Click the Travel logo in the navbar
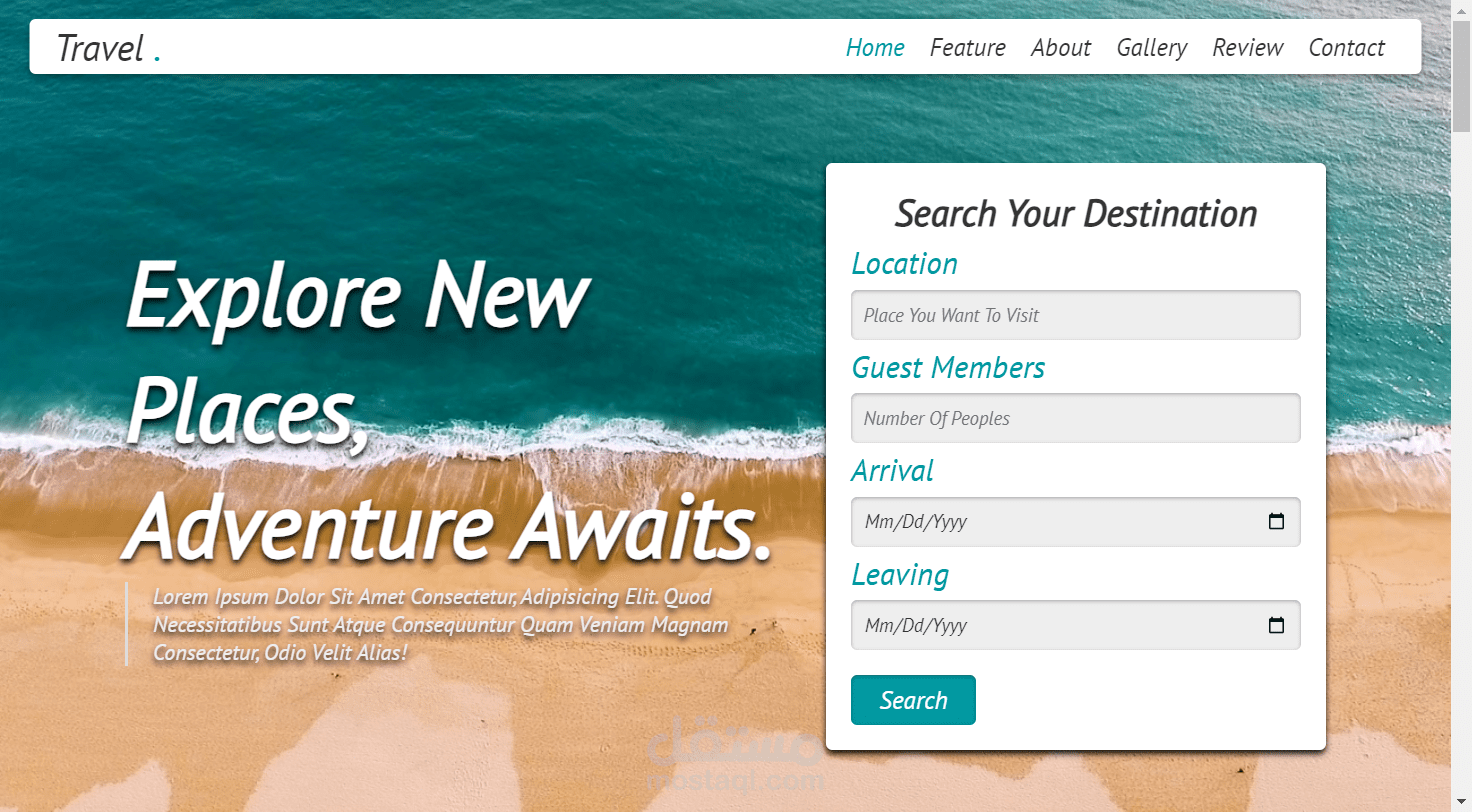1472x812 pixels. 108,48
